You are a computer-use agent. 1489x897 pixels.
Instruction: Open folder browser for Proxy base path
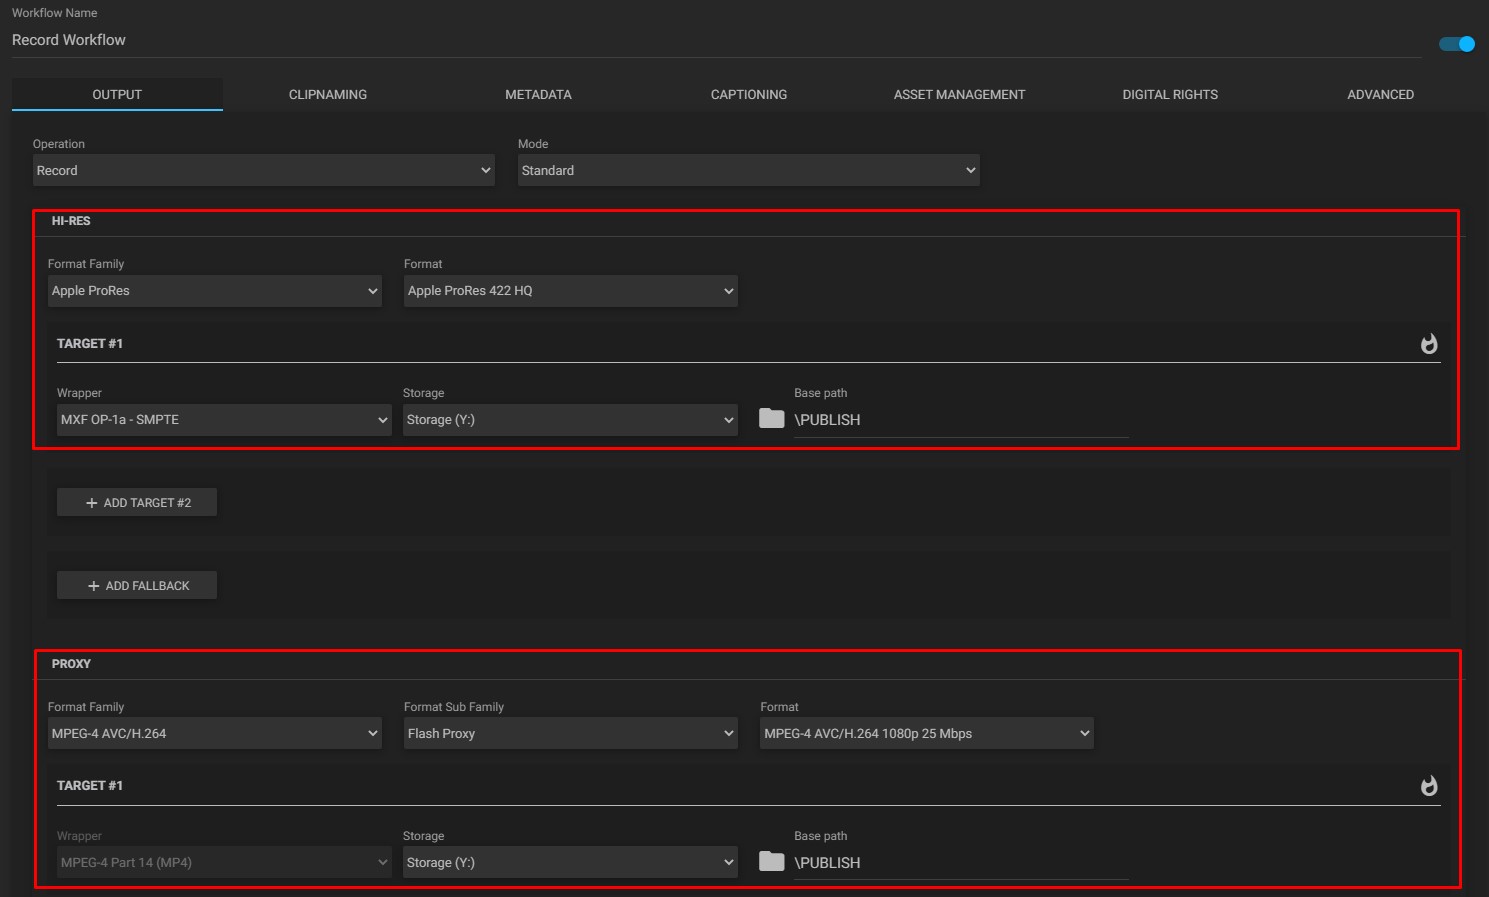click(771, 861)
